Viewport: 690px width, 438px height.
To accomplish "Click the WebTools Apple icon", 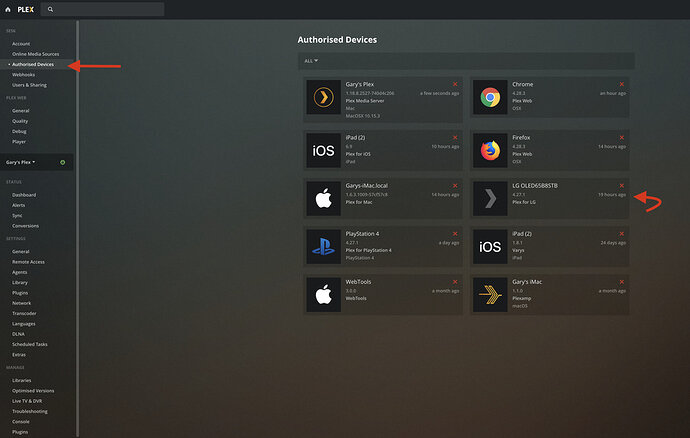I will point(323,294).
